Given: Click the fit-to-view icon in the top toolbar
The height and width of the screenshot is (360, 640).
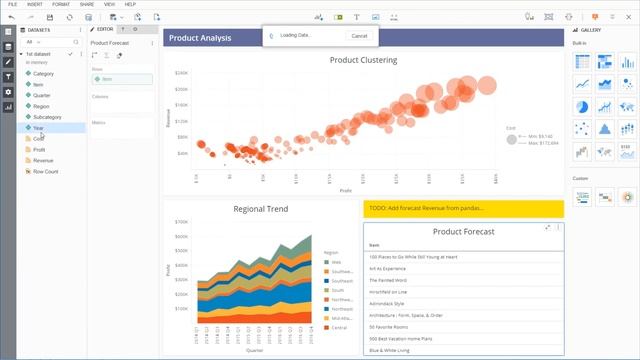Looking at the screenshot, I should [569, 17].
